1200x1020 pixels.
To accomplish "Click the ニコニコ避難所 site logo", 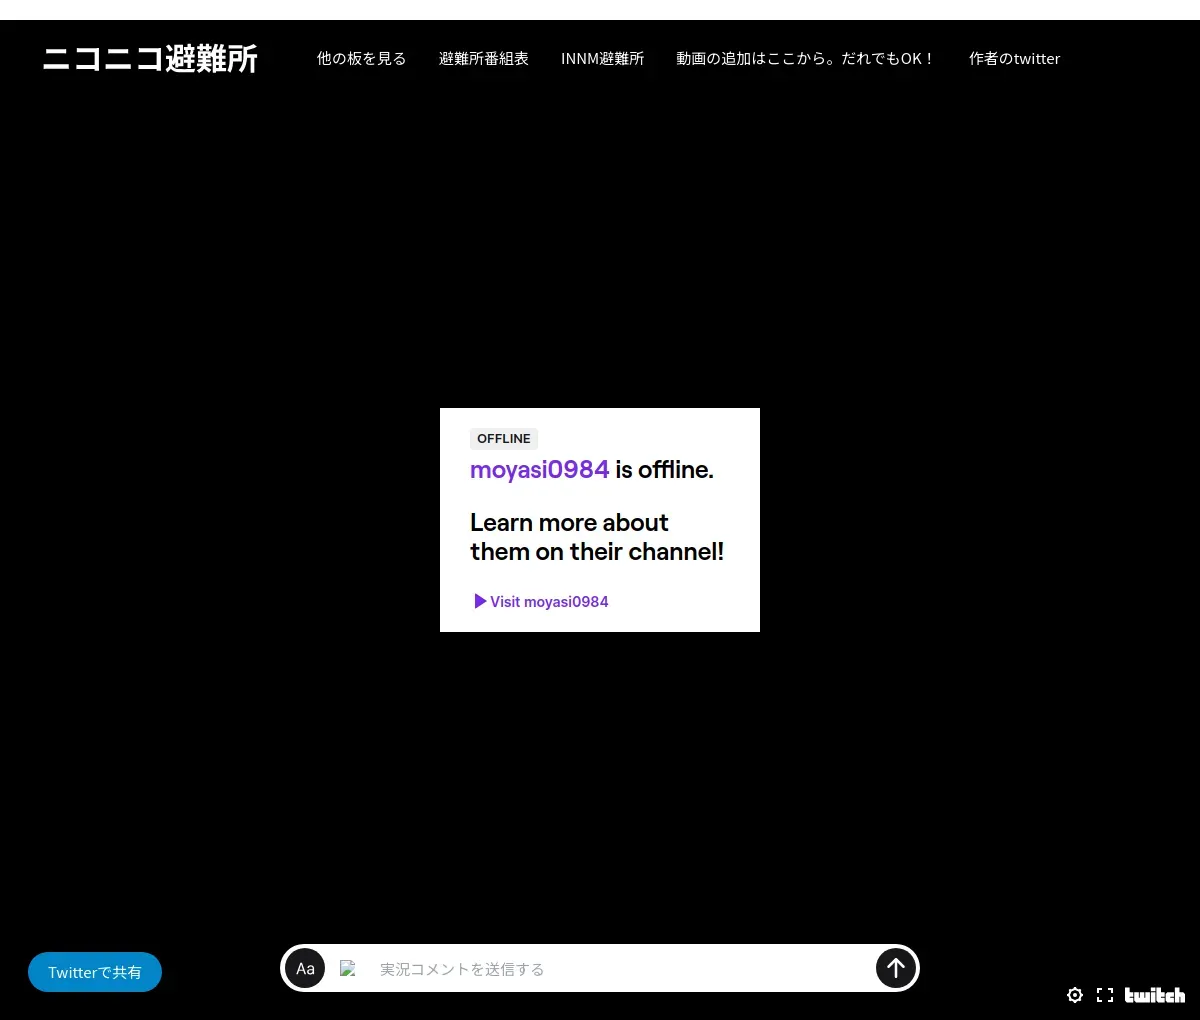I will point(150,59).
